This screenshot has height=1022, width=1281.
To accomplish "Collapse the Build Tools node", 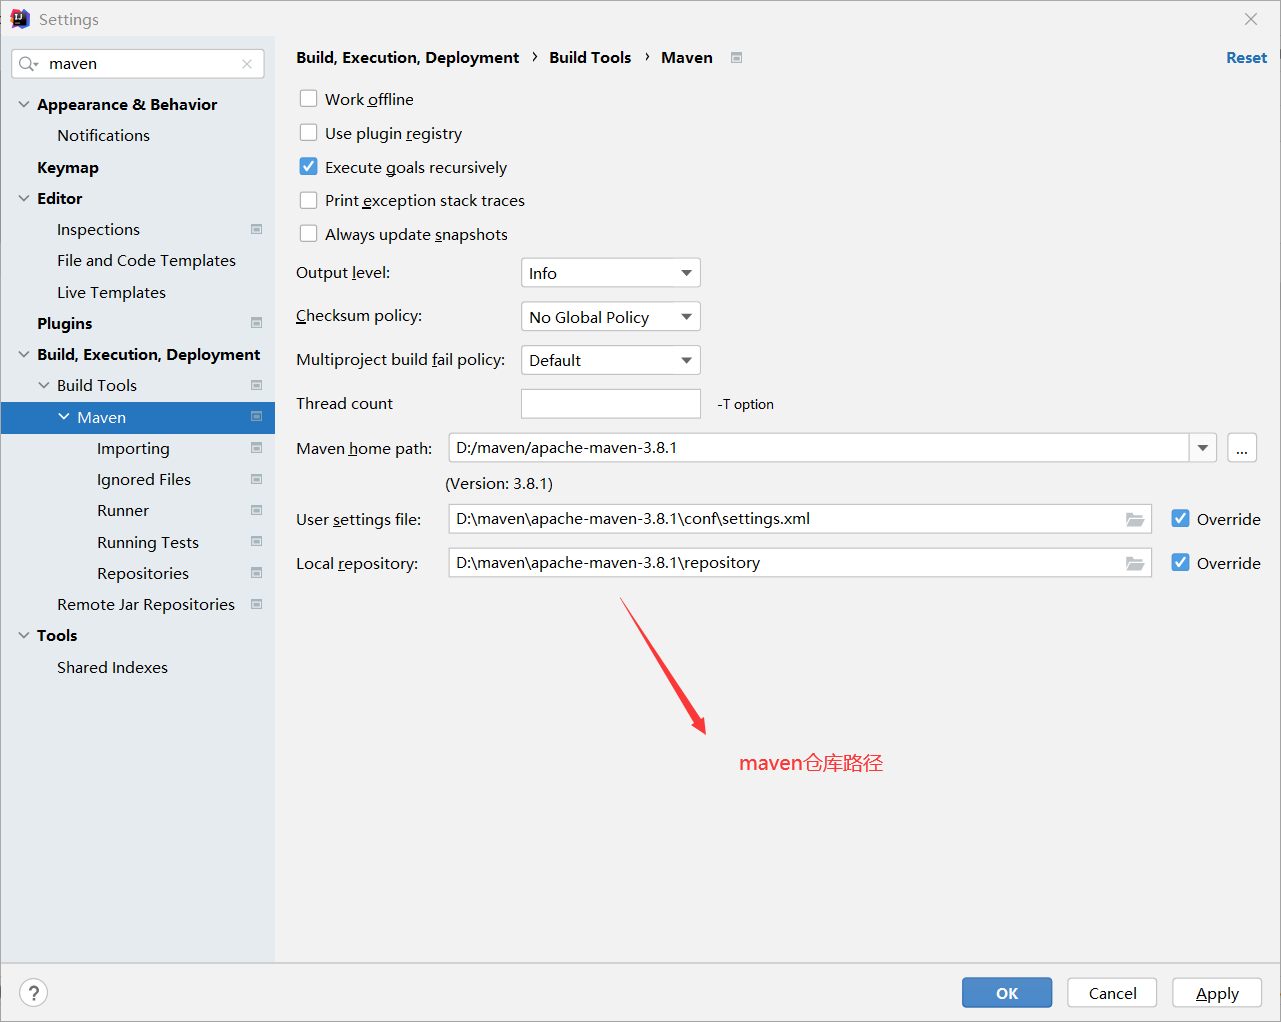I will click(x=44, y=385).
